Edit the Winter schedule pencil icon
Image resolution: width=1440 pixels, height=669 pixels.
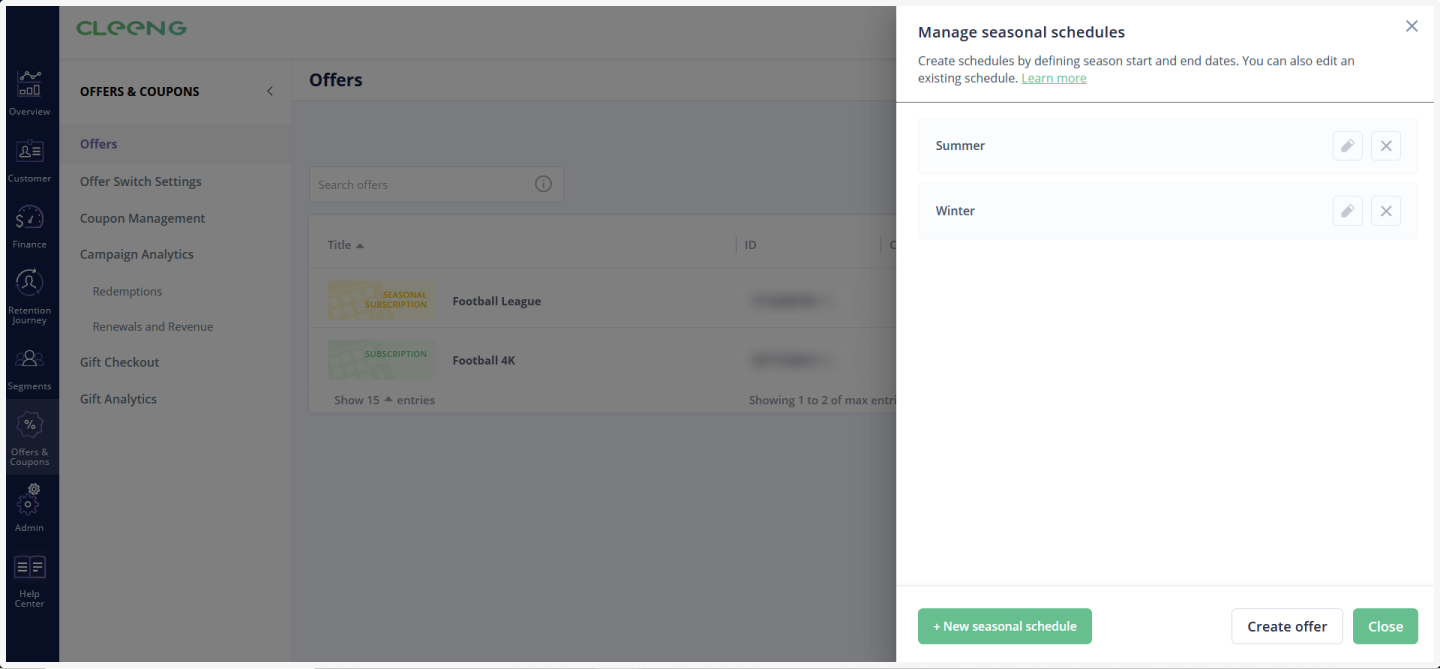point(1348,211)
